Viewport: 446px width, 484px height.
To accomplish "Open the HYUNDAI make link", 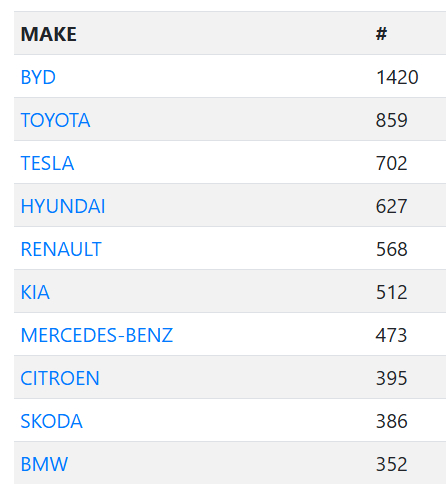I will pyautogui.click(x=63, y=206).
